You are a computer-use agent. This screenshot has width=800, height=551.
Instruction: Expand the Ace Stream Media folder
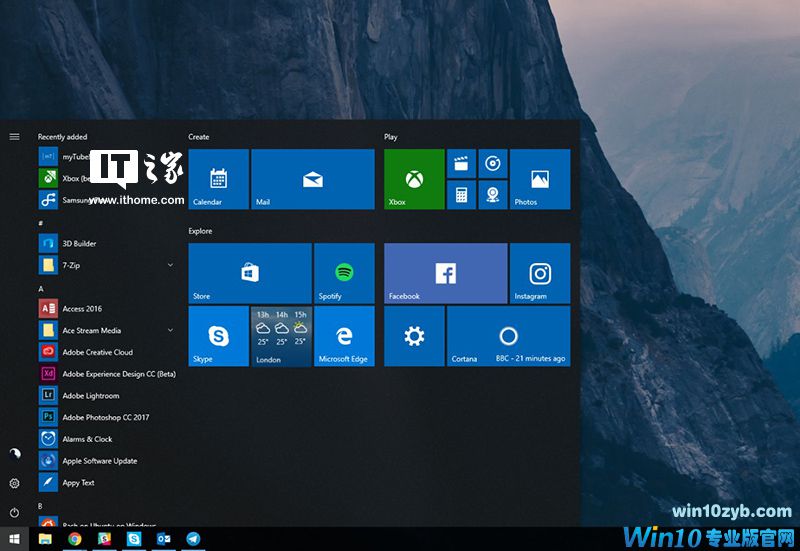pos(170,331)
